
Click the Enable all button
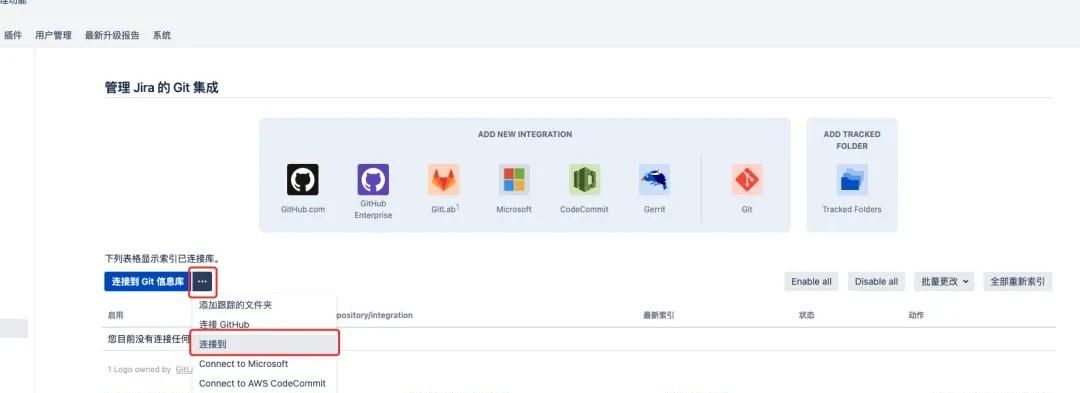[811, 282]
